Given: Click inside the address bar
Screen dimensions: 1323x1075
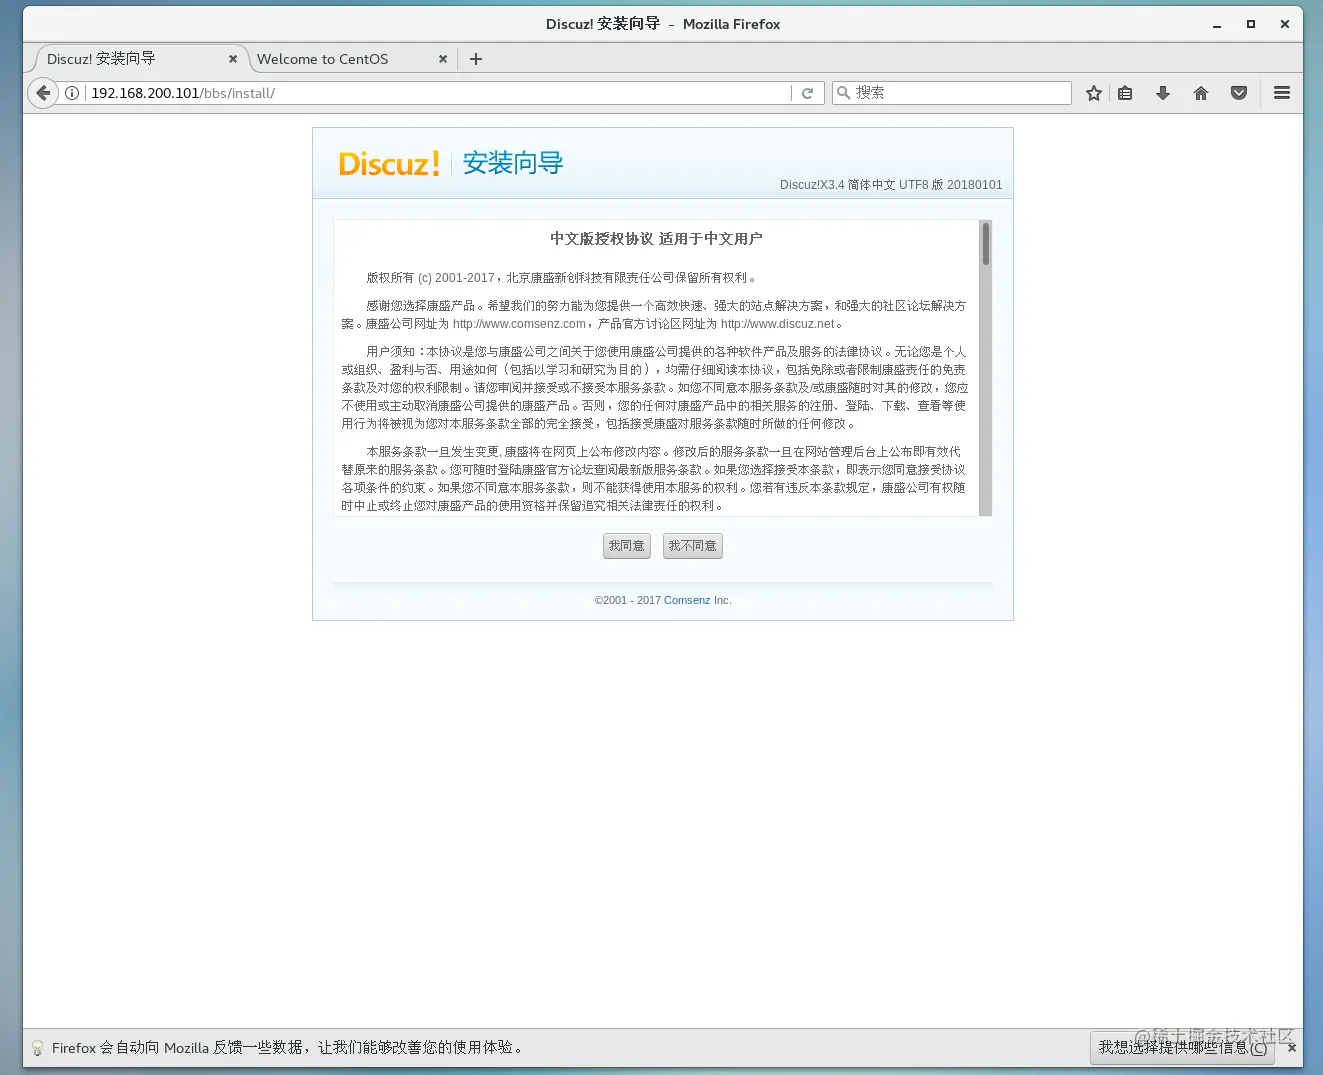Looking at the screenshot, I should (400, 92).
